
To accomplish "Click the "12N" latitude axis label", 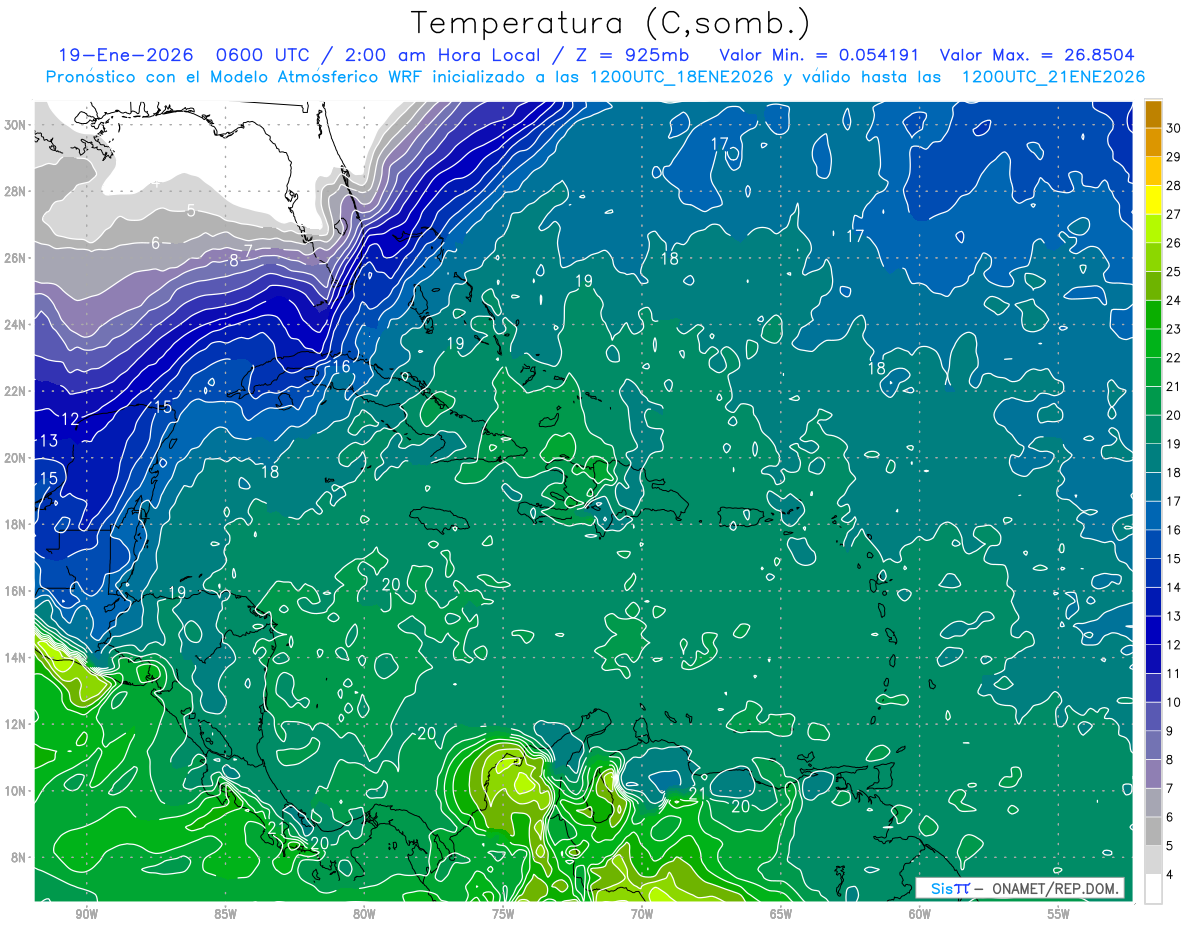I will point(15,724).
